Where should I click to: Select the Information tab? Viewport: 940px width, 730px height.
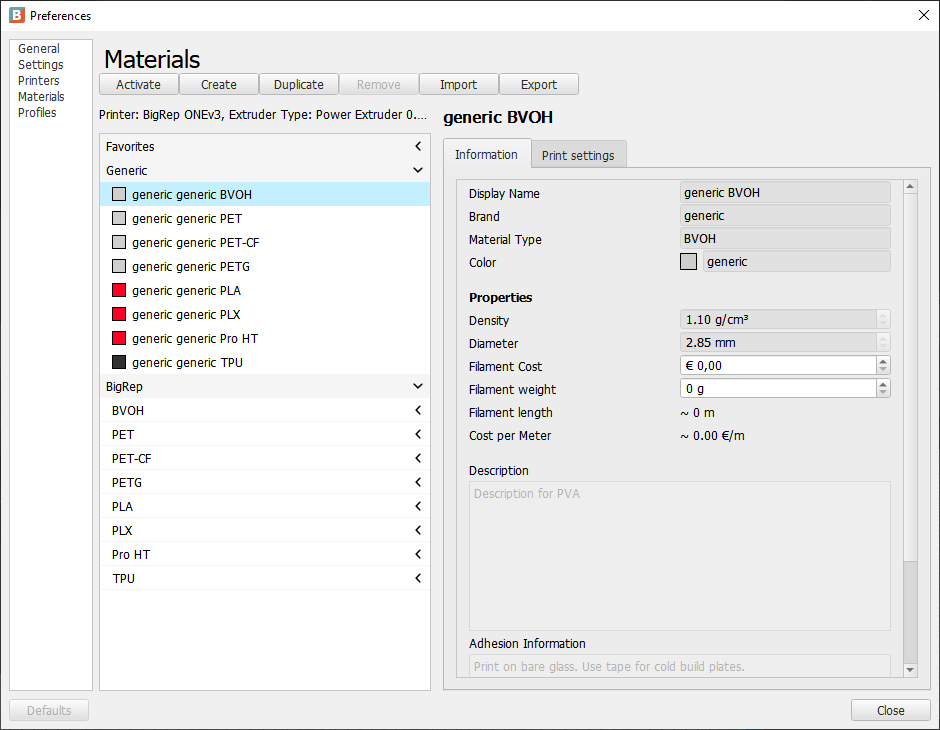point(486,154)
